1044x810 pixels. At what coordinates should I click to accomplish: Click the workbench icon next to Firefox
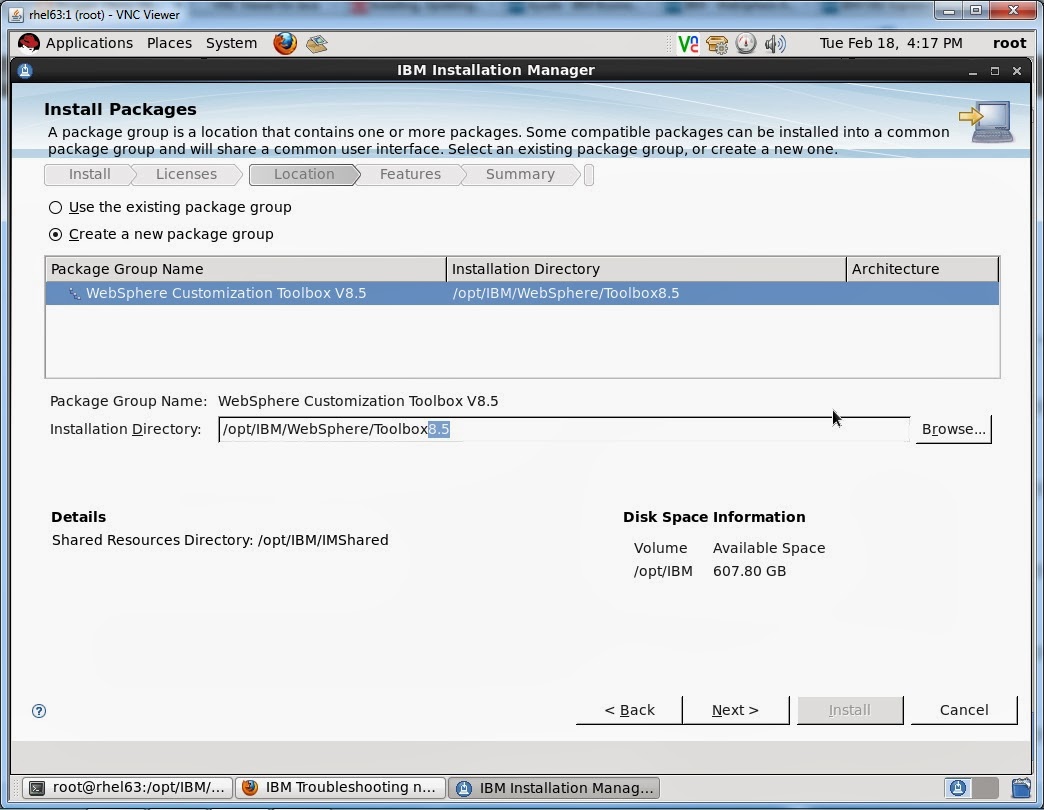point(317,43)
